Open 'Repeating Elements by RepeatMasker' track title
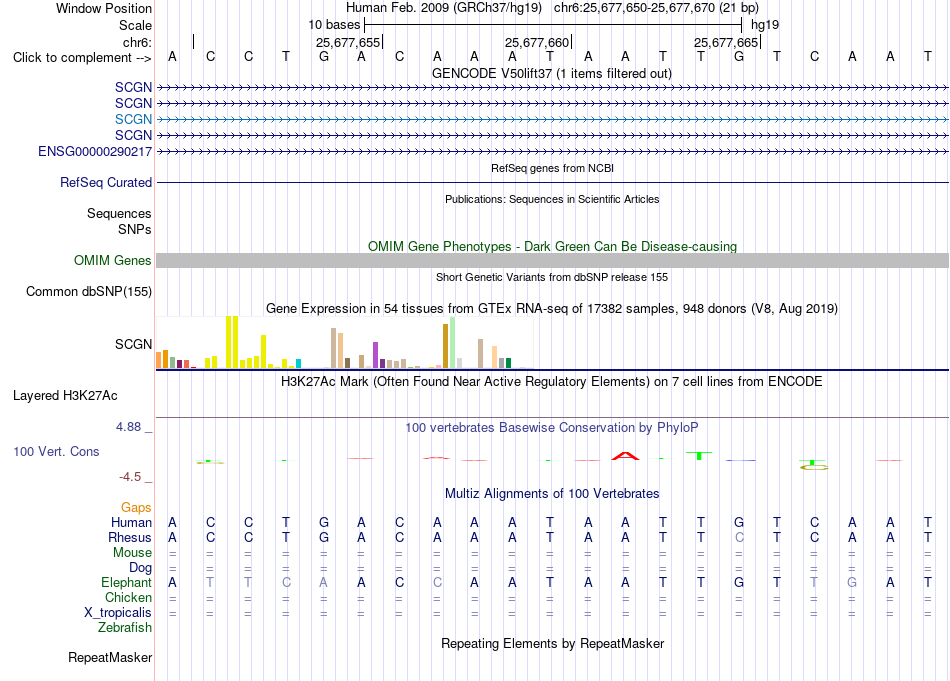950x681 pixels. coord(552,643)
